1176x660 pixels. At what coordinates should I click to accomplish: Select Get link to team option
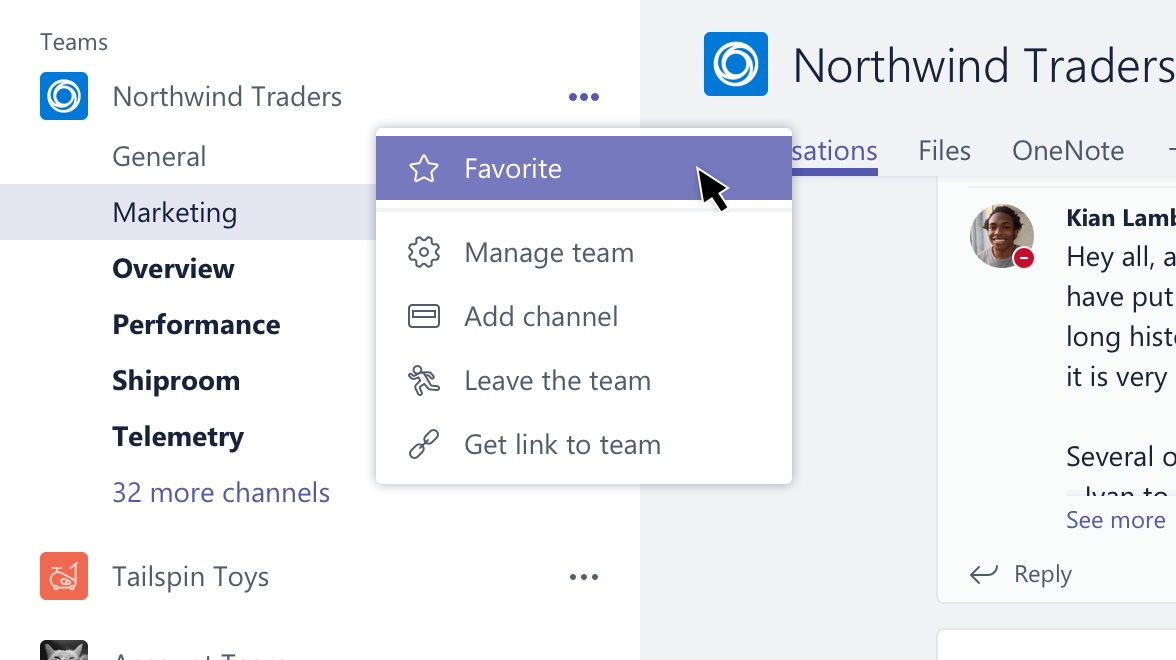pyautogui.click(x=584, y=444)
